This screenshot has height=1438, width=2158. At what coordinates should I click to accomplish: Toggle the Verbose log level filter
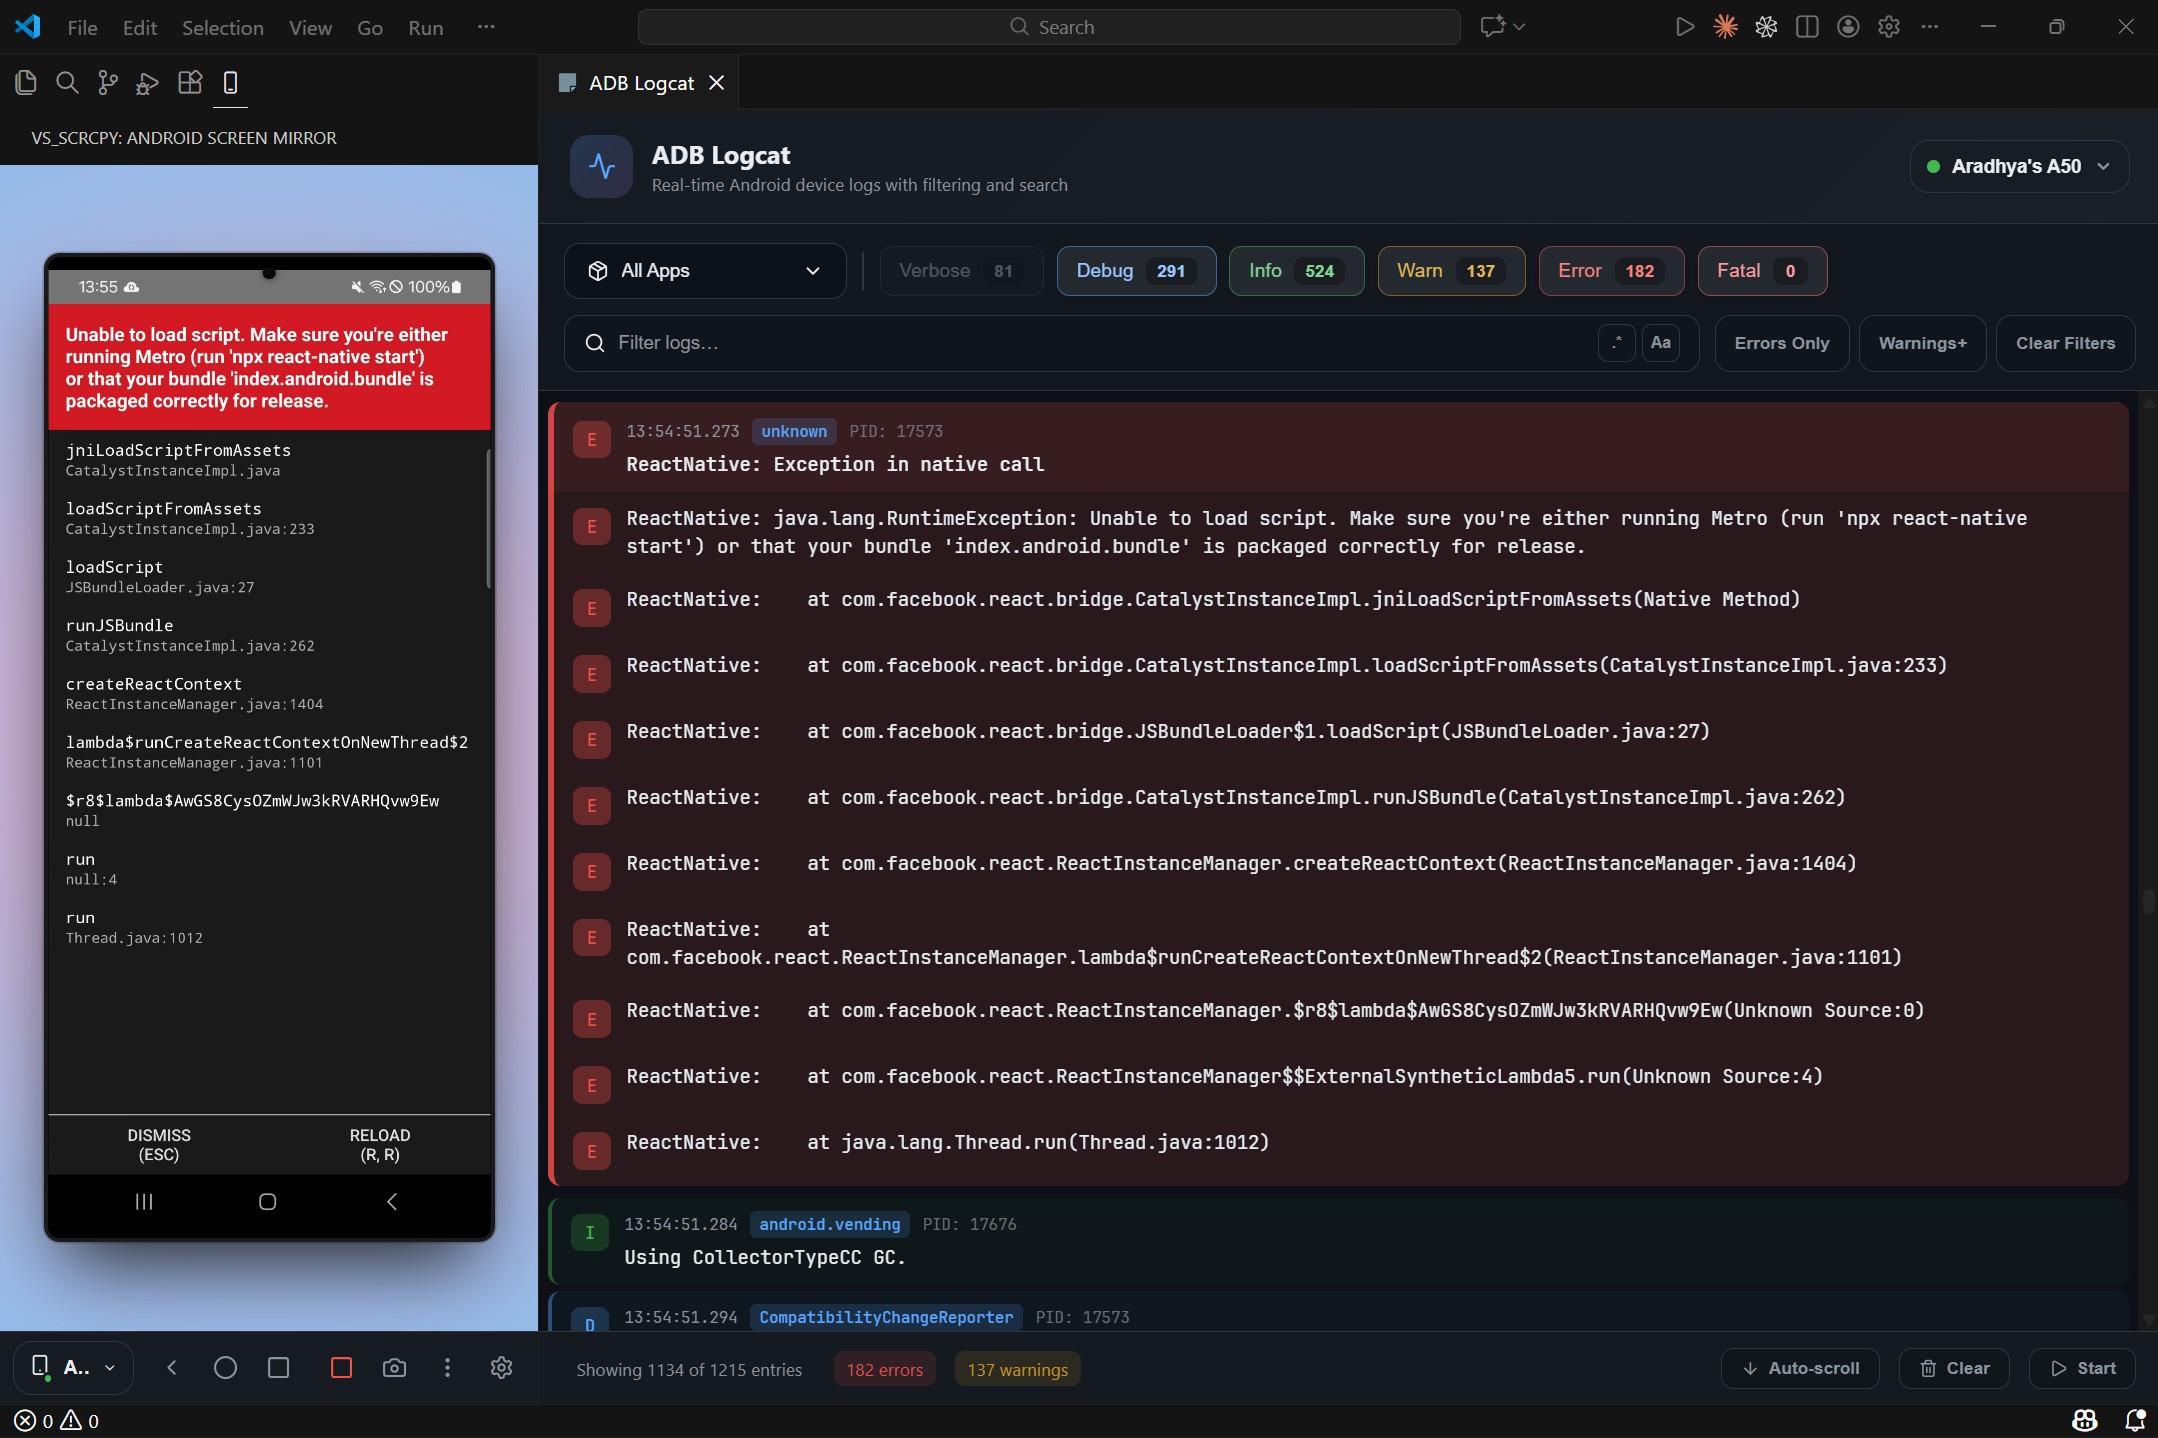click(960, 271)
